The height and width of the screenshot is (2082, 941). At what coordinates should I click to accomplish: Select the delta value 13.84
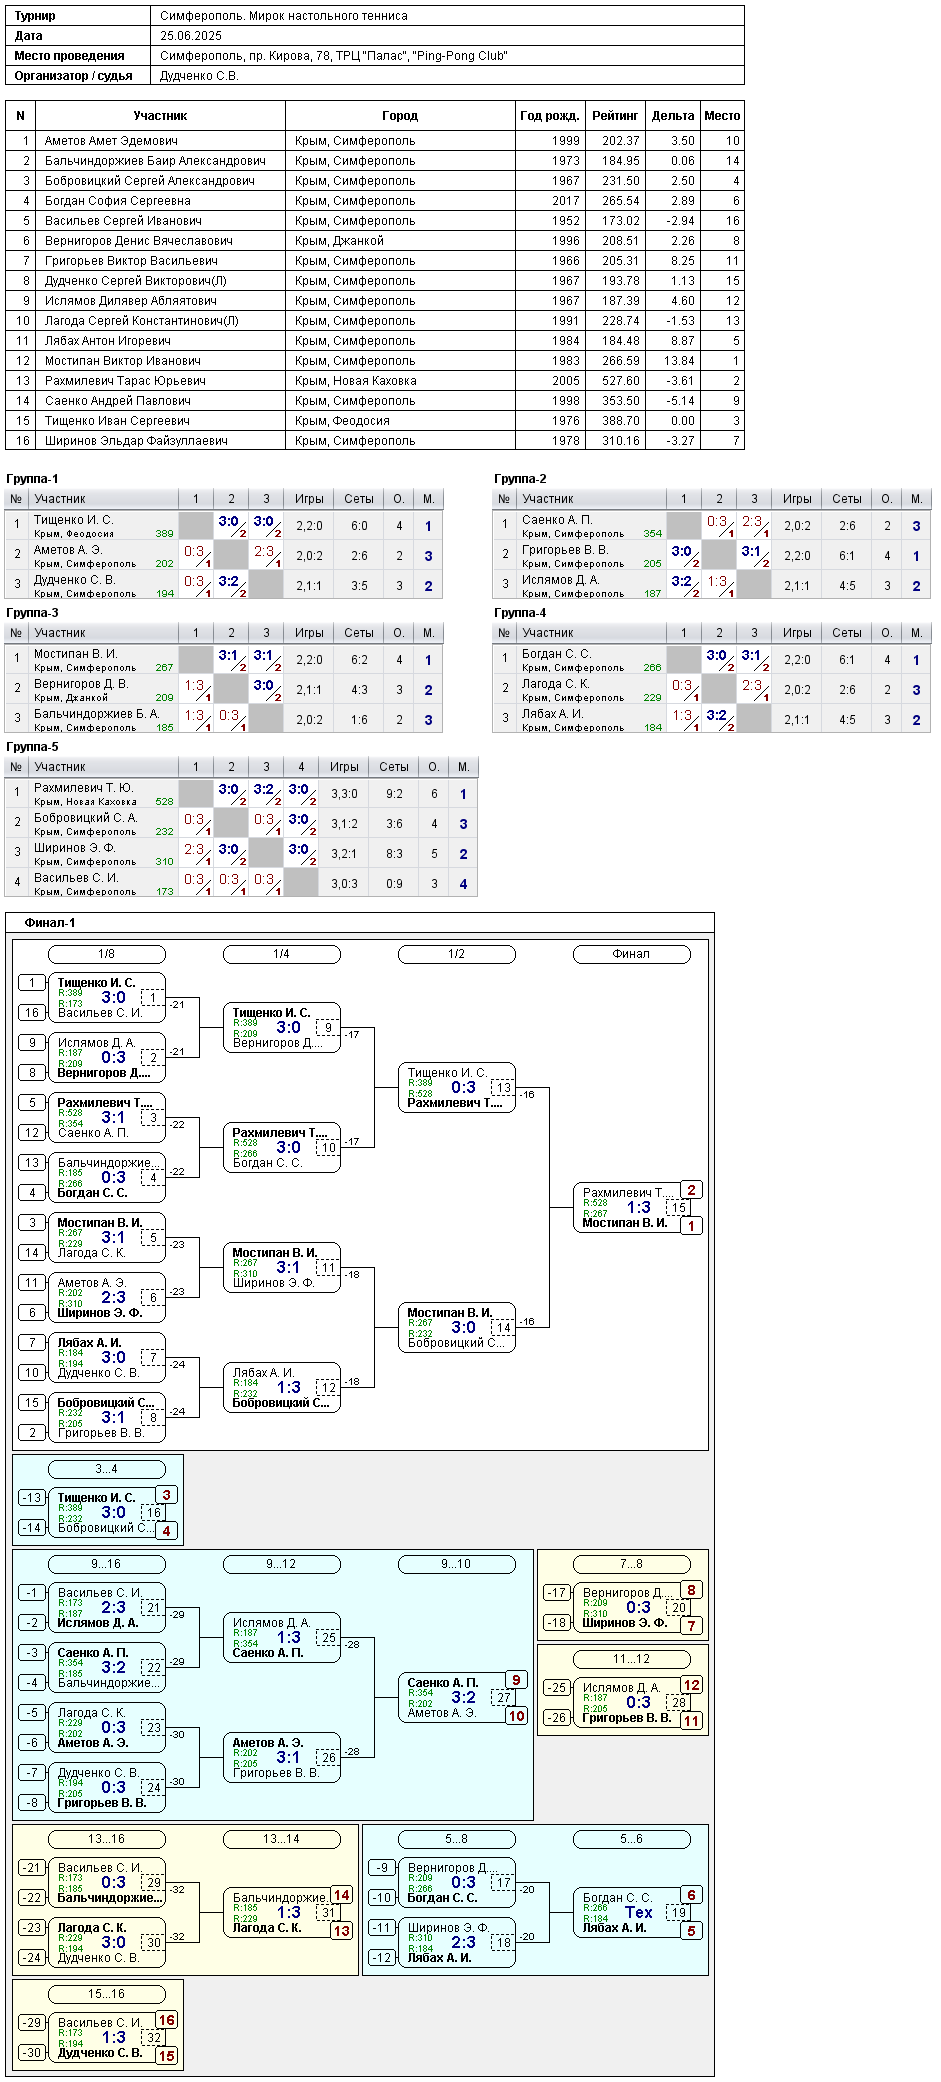click(680, 361)
